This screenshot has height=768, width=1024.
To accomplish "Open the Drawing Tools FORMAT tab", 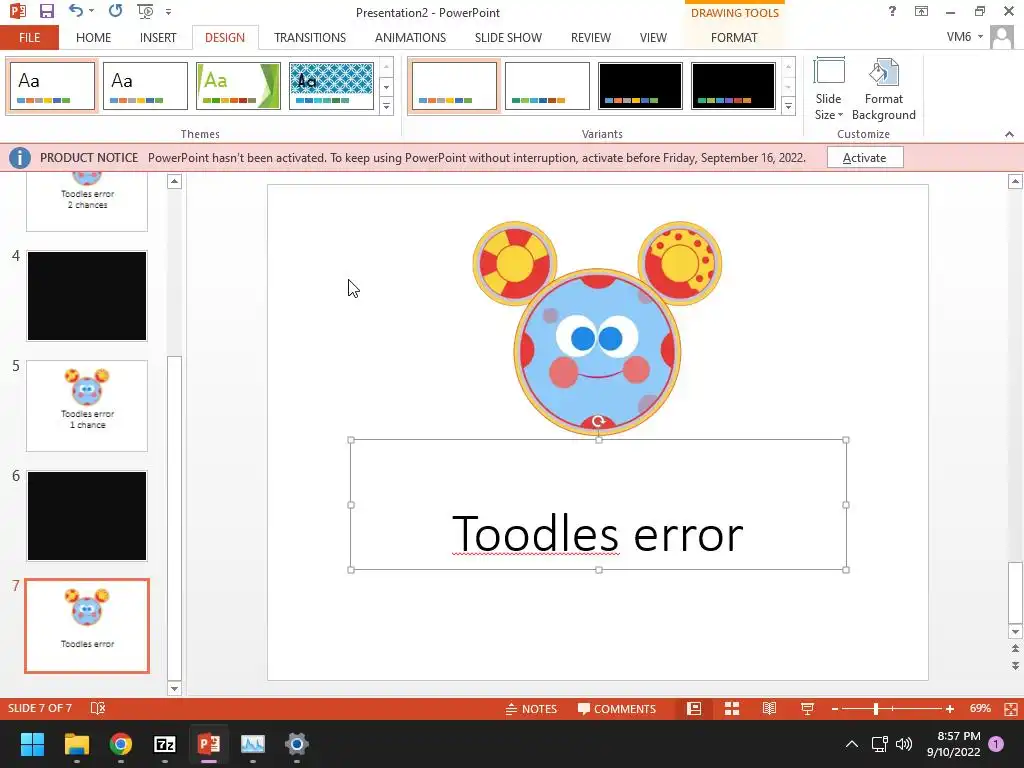I will coord(734,37).
